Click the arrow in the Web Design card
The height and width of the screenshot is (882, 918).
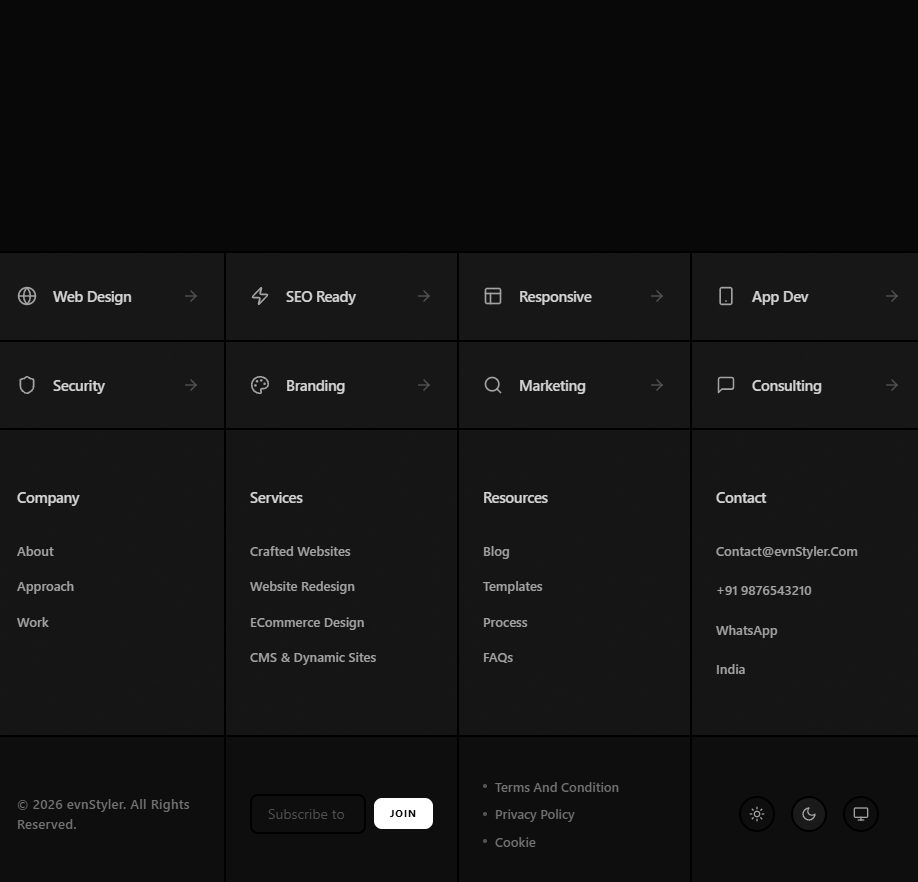tap(191, 296)
